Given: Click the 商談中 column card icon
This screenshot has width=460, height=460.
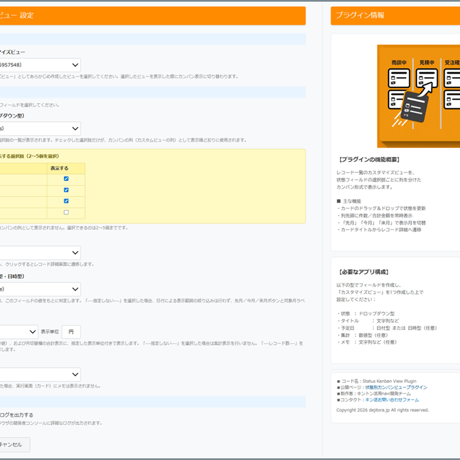Looking at the screenshot, I should tap(399, 78).
